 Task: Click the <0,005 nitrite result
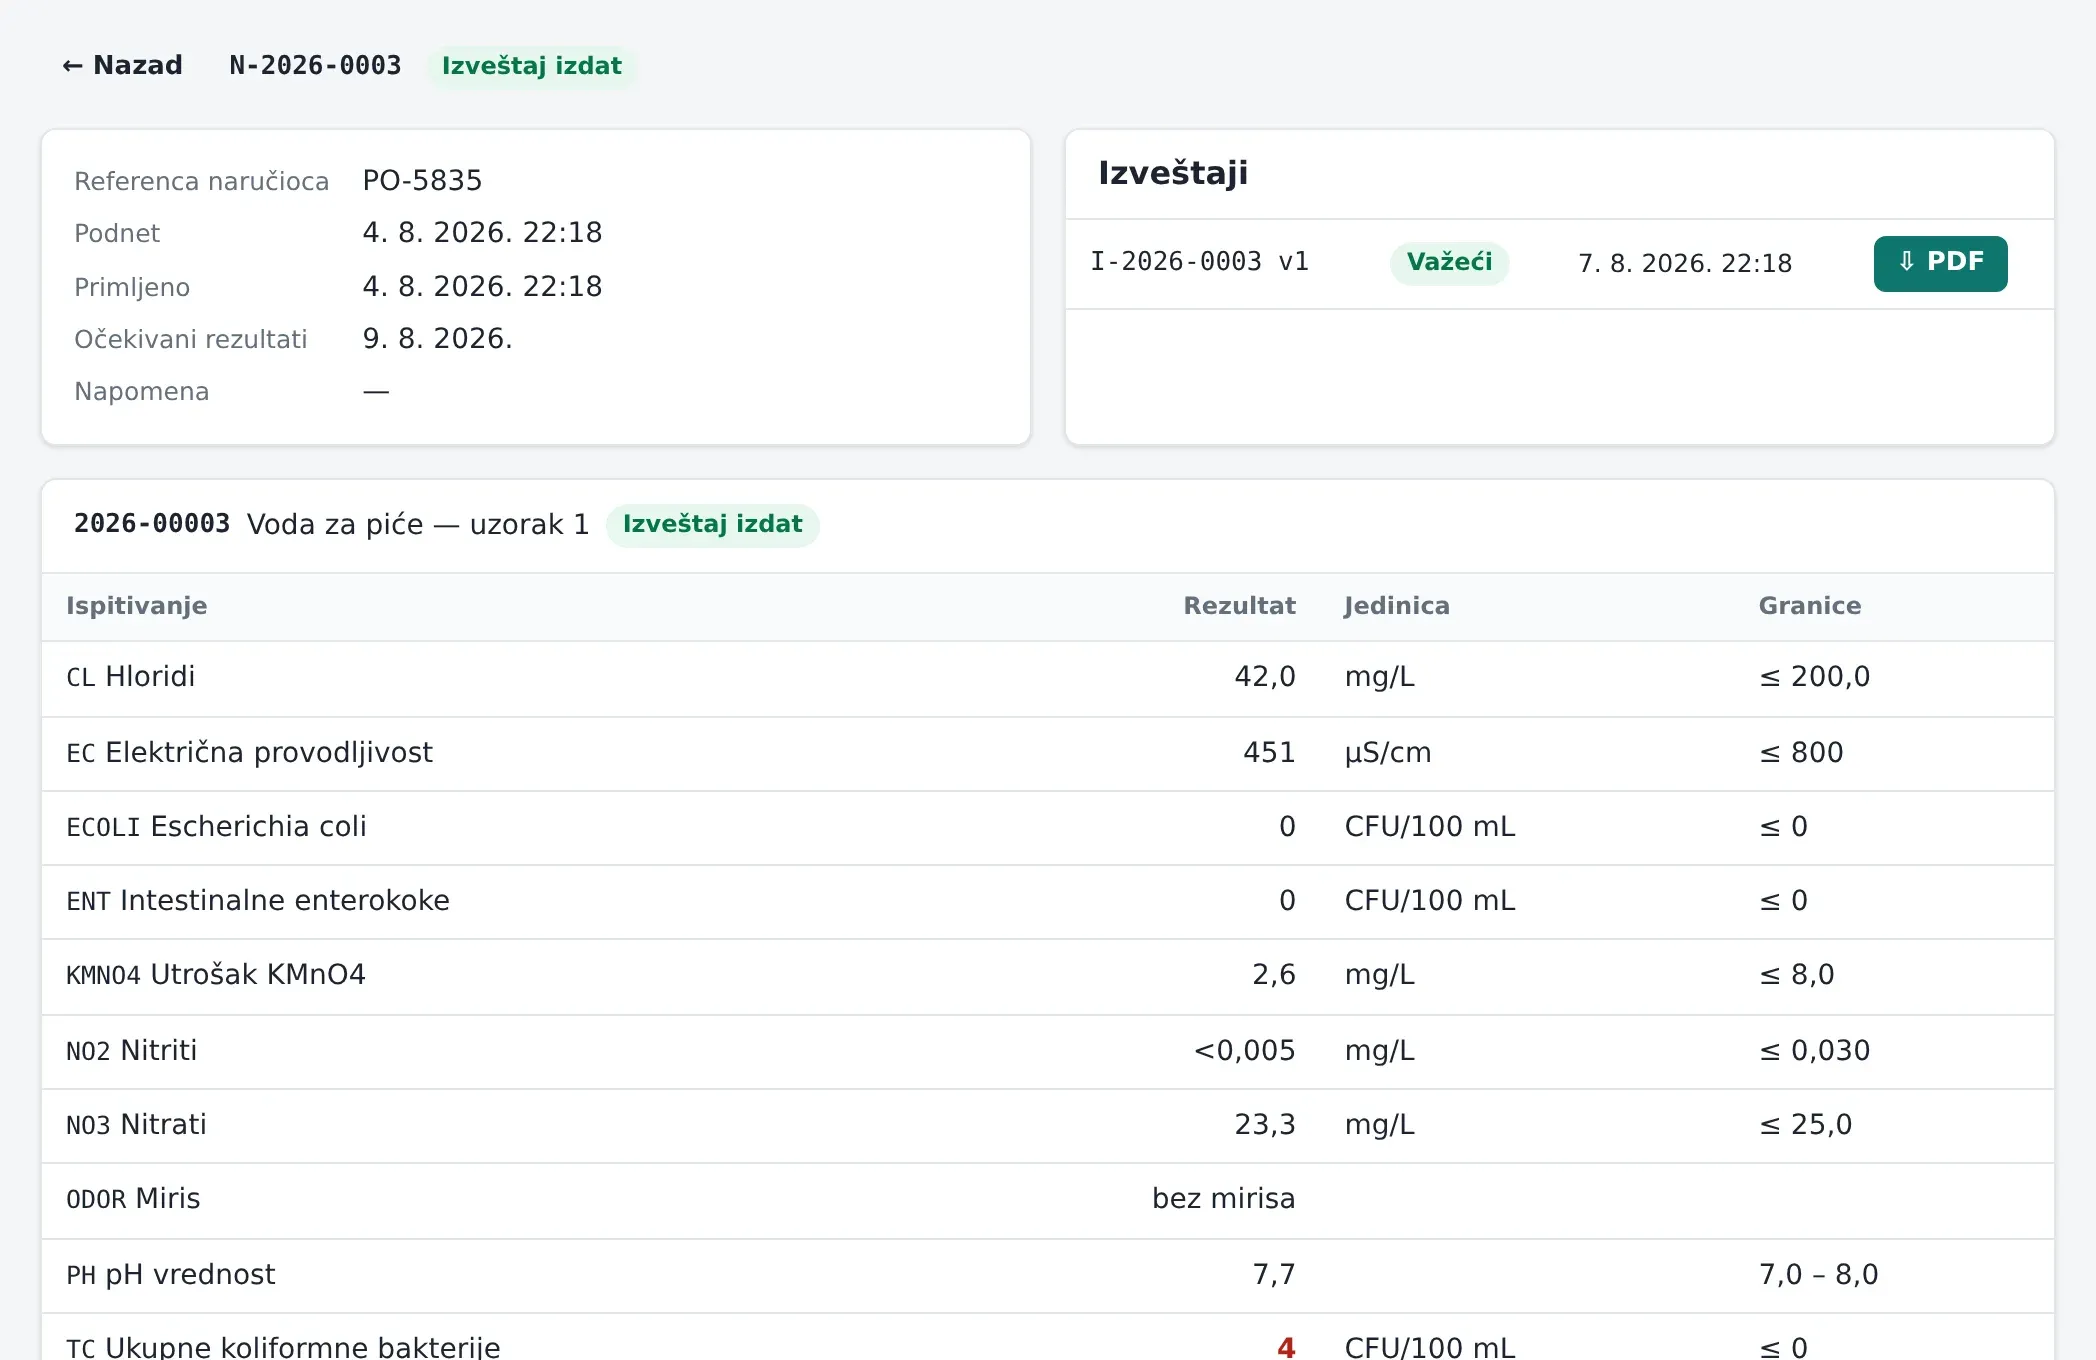(x=1244, y=1051)
